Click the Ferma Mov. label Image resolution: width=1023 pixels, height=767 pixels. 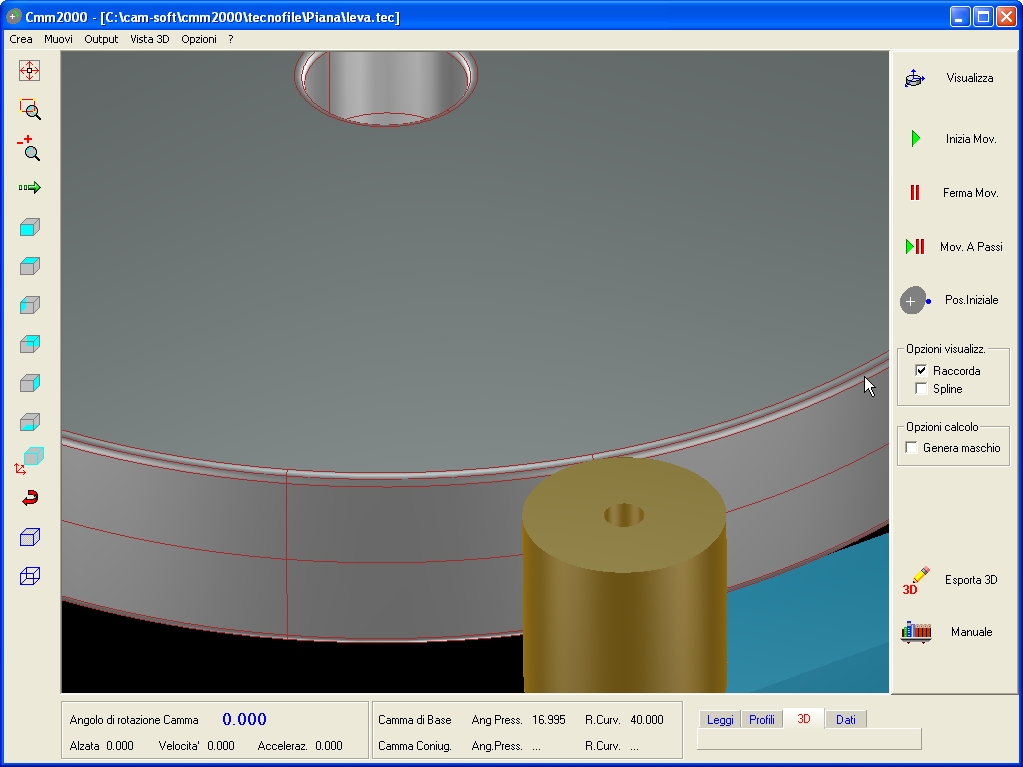tap(971, 193)
